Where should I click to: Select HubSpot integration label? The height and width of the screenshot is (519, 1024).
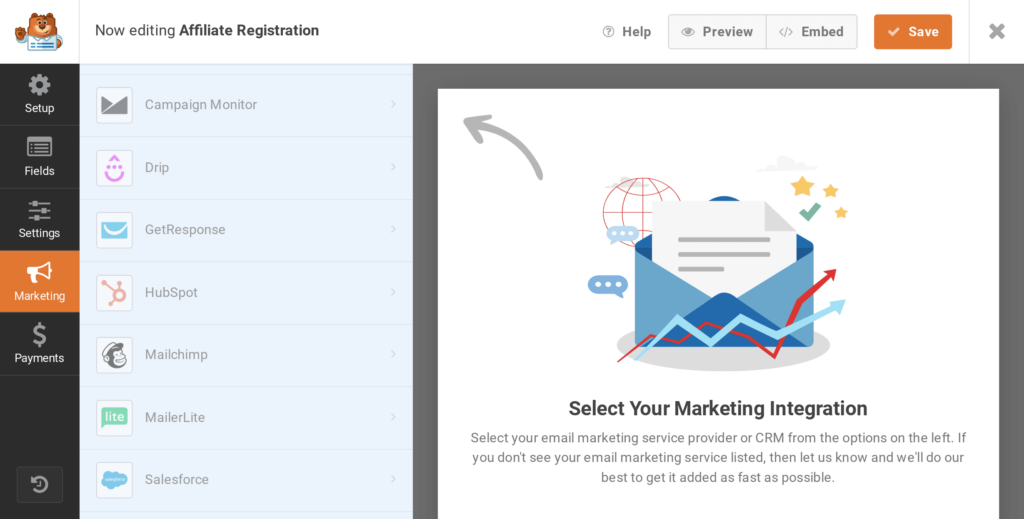tap(171, 292)
